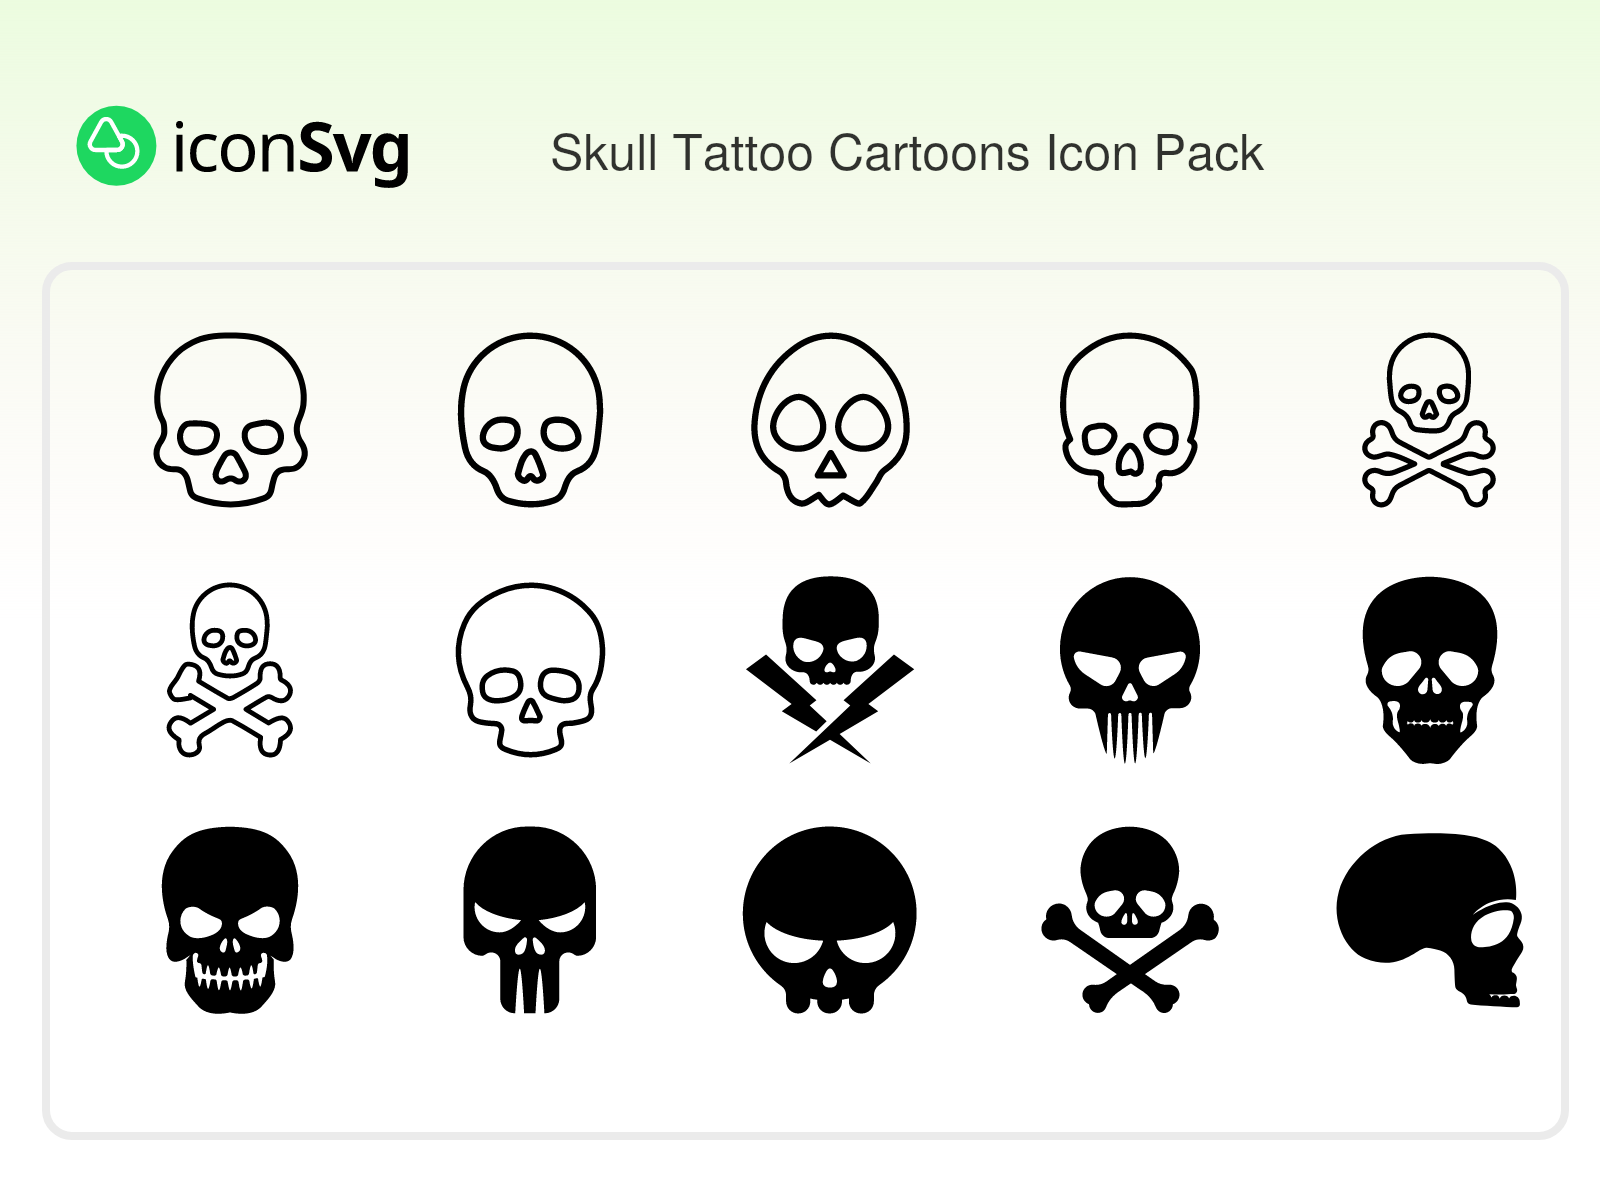The image size is (1600, 1200).
Task: Pick the solid skull with long dripping teeth
Action: click(x=1130, y=670)
